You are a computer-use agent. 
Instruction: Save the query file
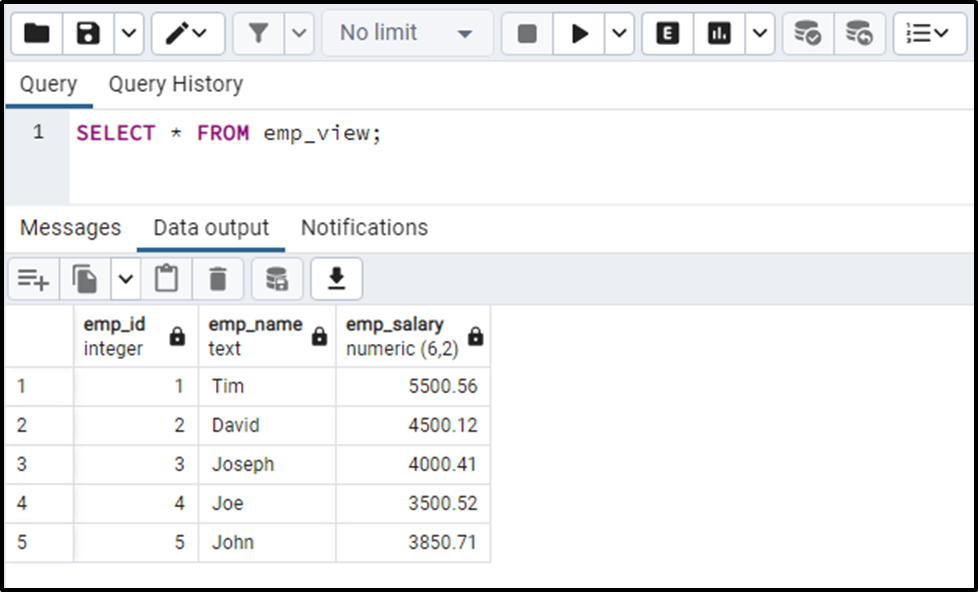click(88, 33)
